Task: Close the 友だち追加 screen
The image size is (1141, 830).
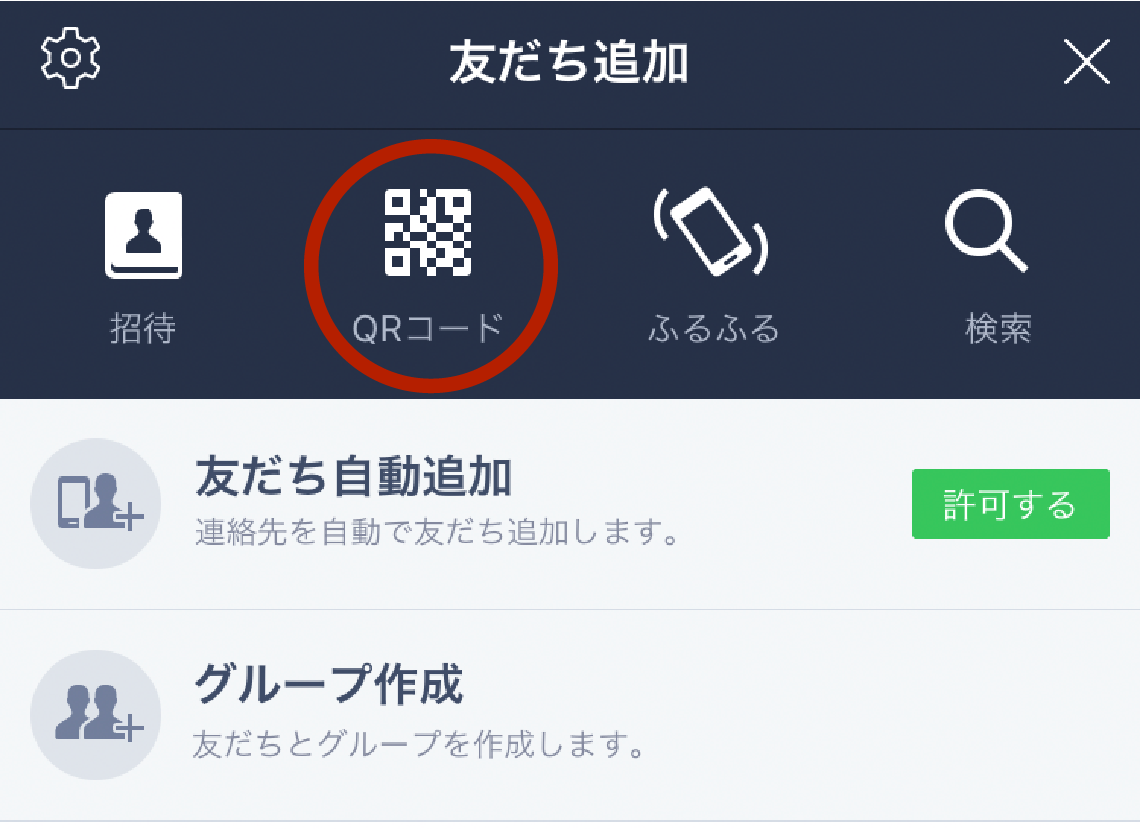Action: click(x=1086, y=62)
